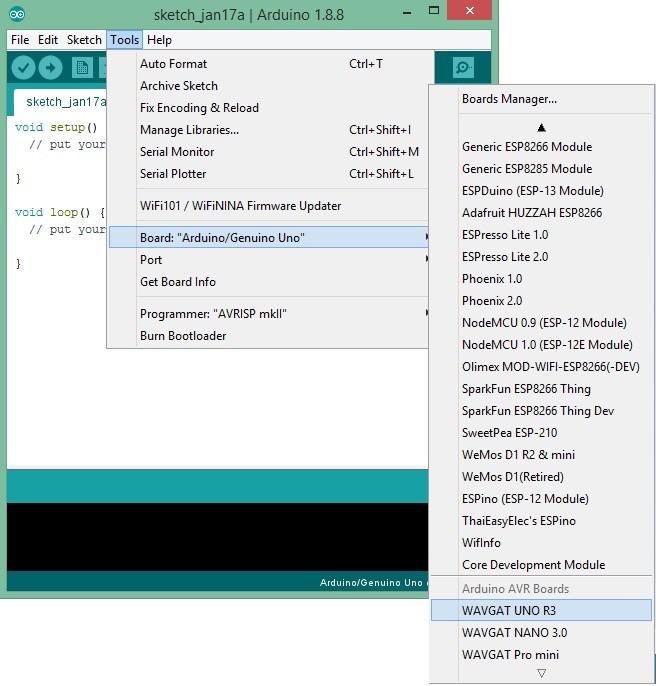656x686 pixels.
Task: Select ESPresso Lite 2.0 board
Action: point(541,257)
